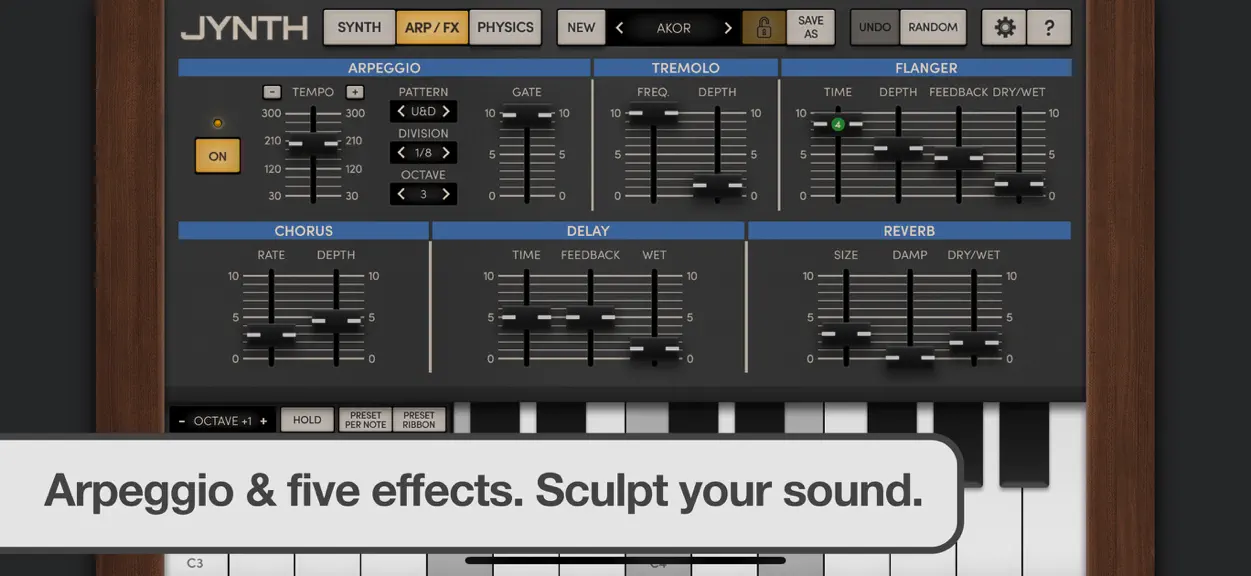Raise keyboard octave with plus

tap(264, 421)
